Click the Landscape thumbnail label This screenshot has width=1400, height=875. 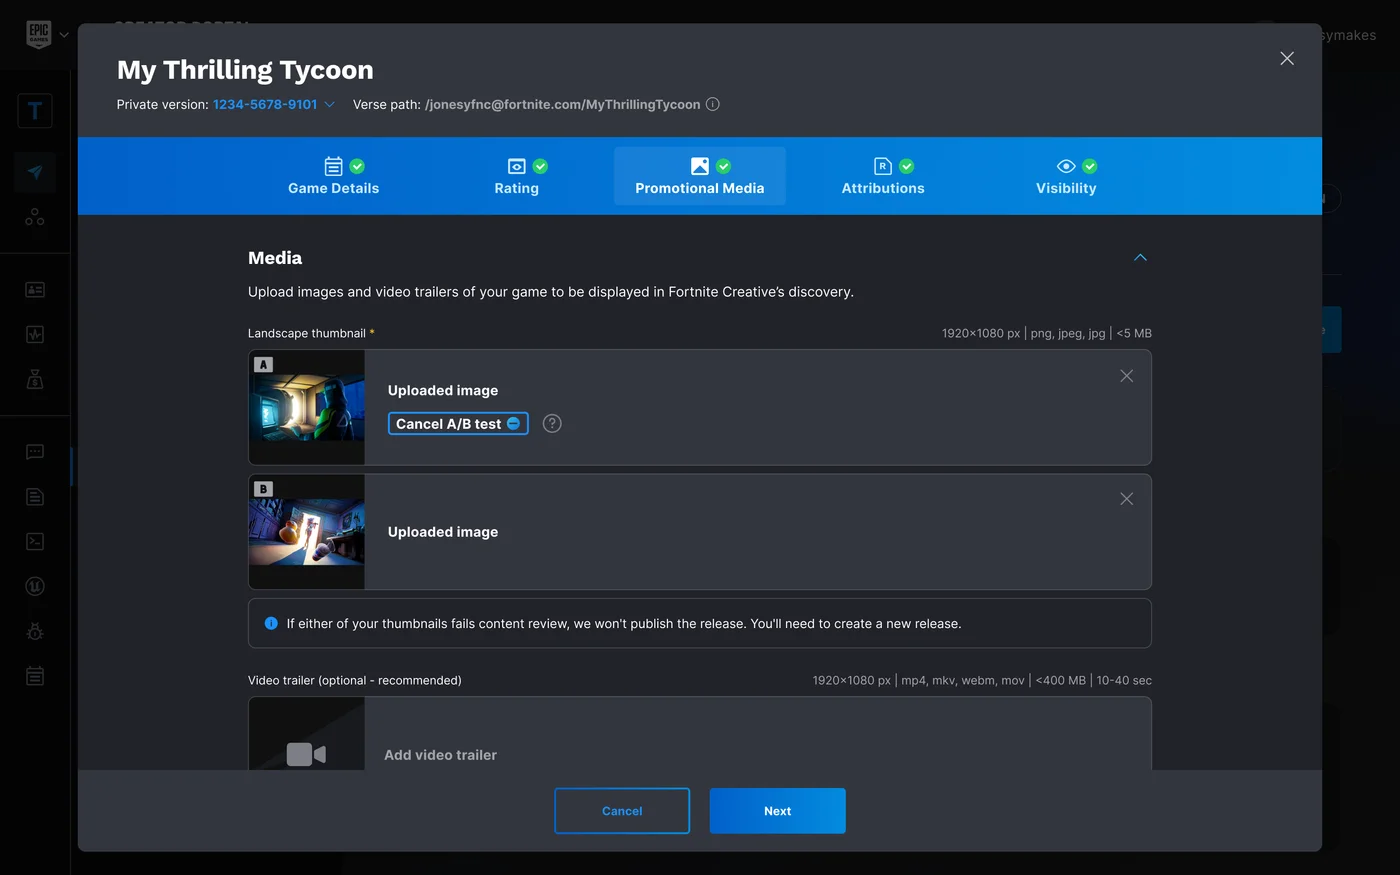coord(307,333)
